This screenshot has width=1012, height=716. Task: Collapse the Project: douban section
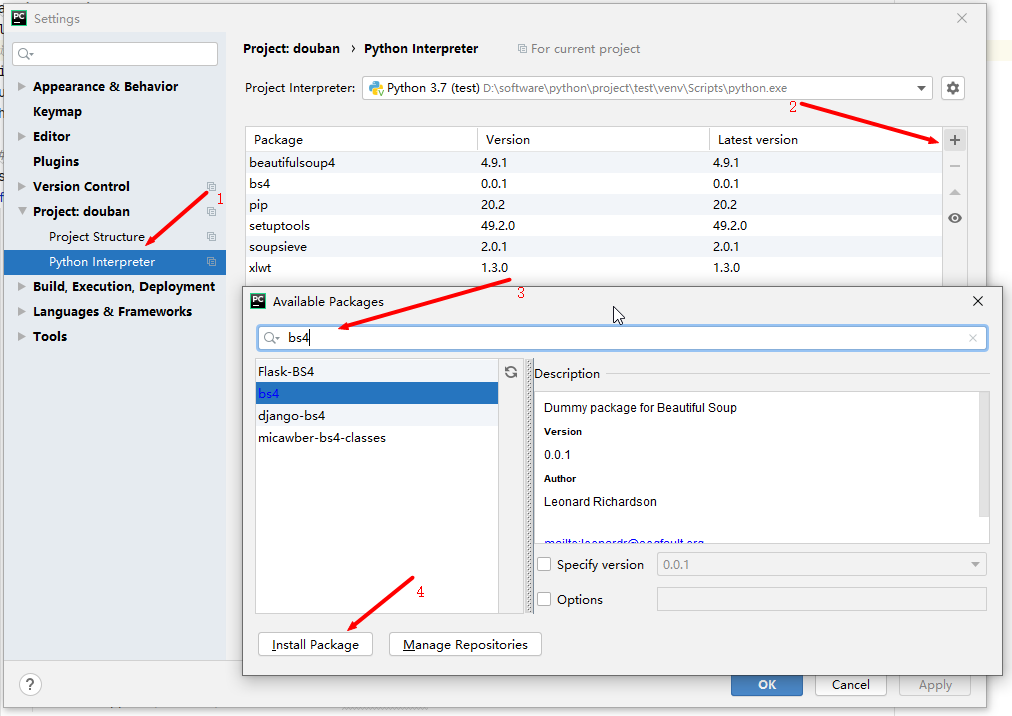click(22, 211)
